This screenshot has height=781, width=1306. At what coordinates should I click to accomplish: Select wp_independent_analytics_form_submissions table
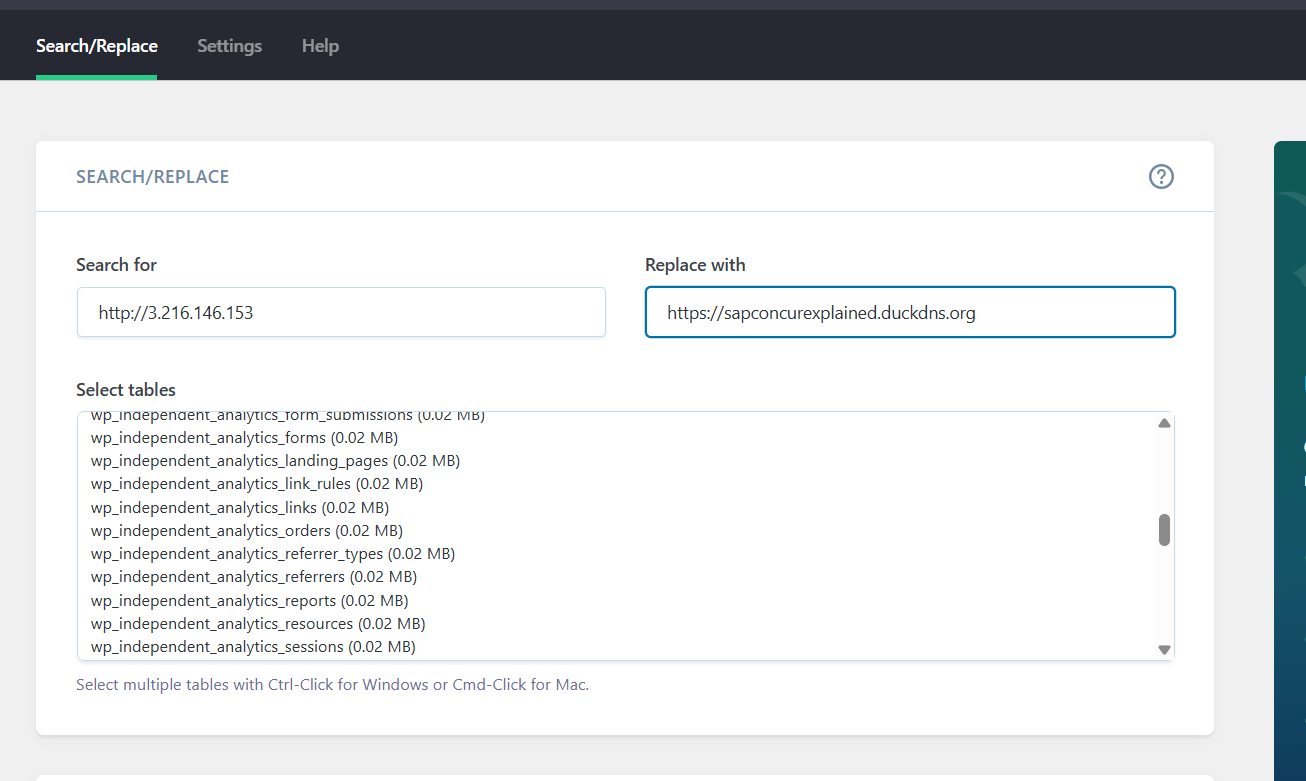[x=287, y=417]
